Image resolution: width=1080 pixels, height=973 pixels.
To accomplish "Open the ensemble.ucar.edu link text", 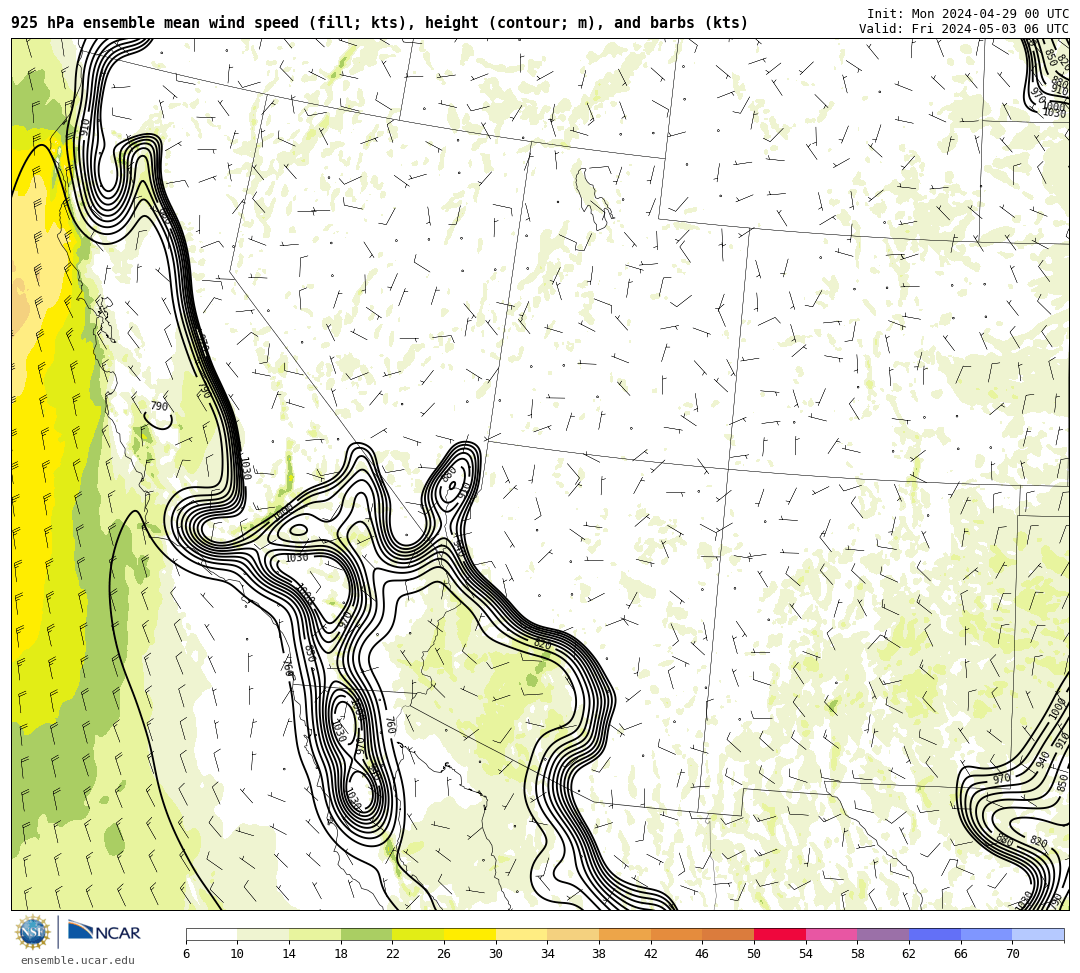I will pyautogui.click(x=78, y=960).
